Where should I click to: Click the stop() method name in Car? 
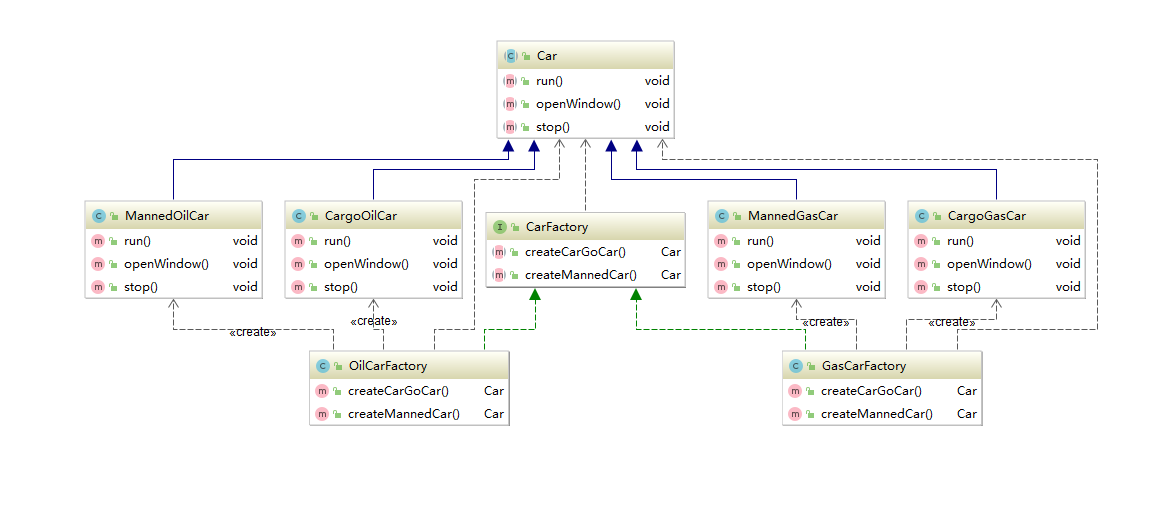point(553,127)
